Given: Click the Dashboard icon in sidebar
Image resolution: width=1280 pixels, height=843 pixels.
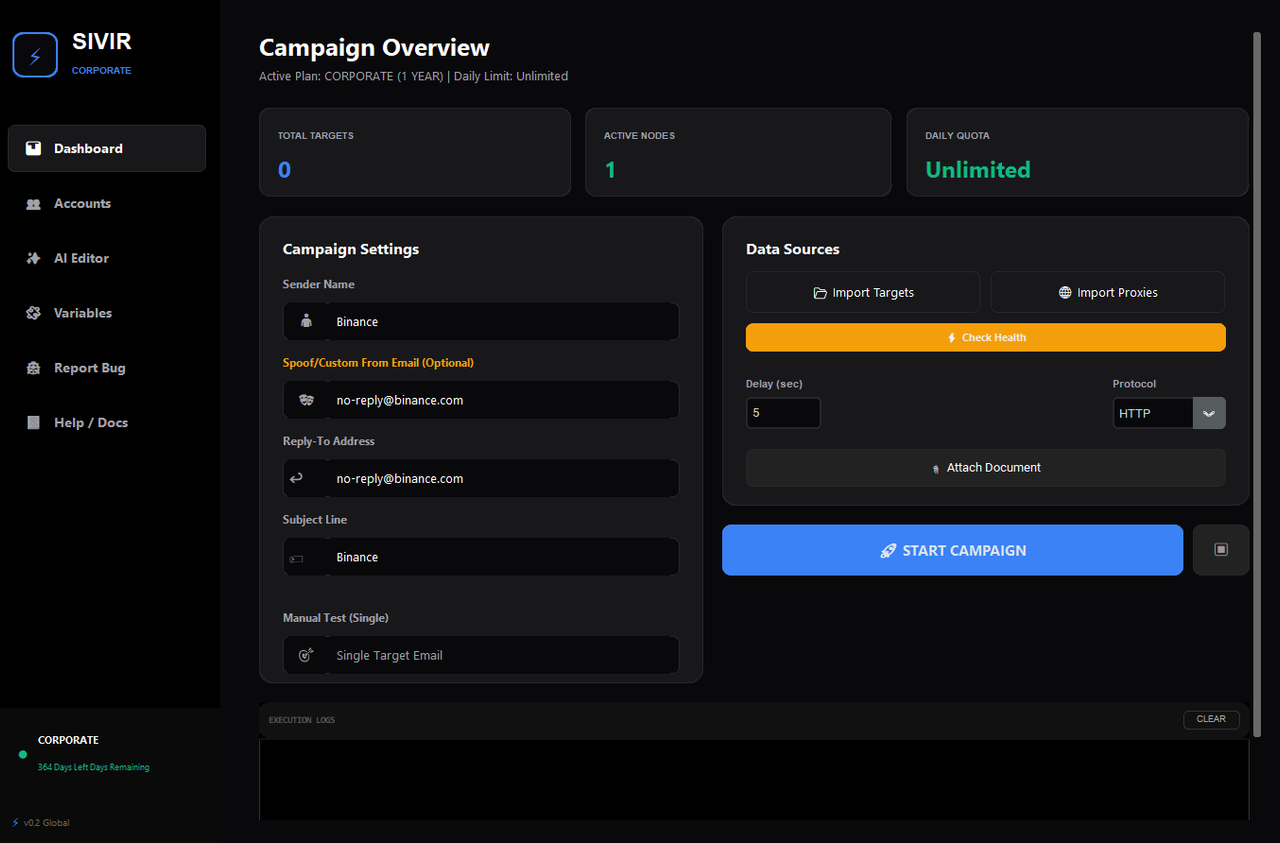Looking at the screenshot, I should [34, 148].
